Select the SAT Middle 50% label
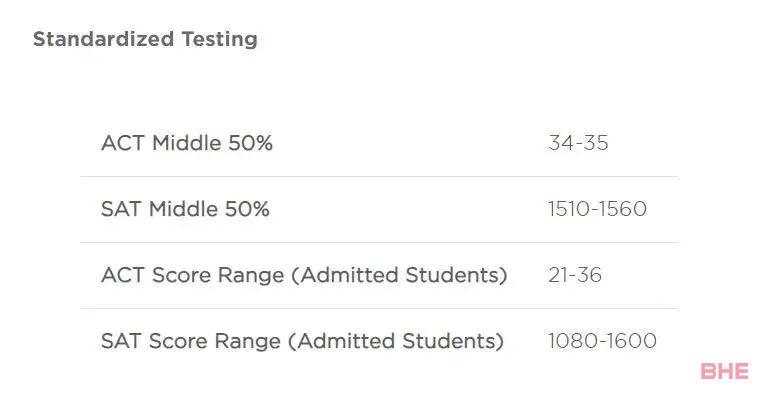 [185, 209]
